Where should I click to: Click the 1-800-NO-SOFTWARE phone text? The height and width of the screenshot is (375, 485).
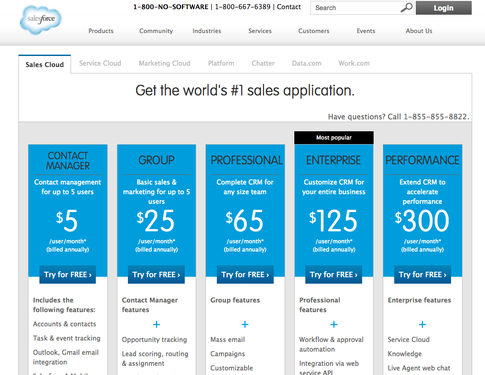pyautogui.click(x=171, y=7)
